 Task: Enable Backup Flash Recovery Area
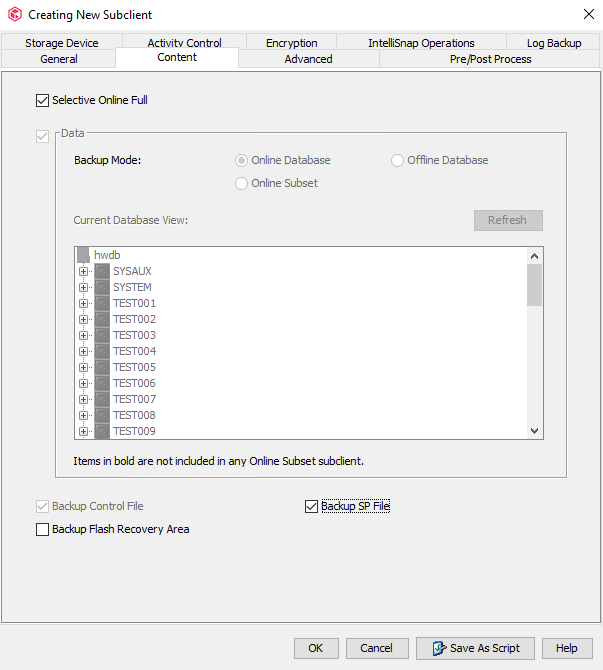pyautogui.click(x=42, y=530)
